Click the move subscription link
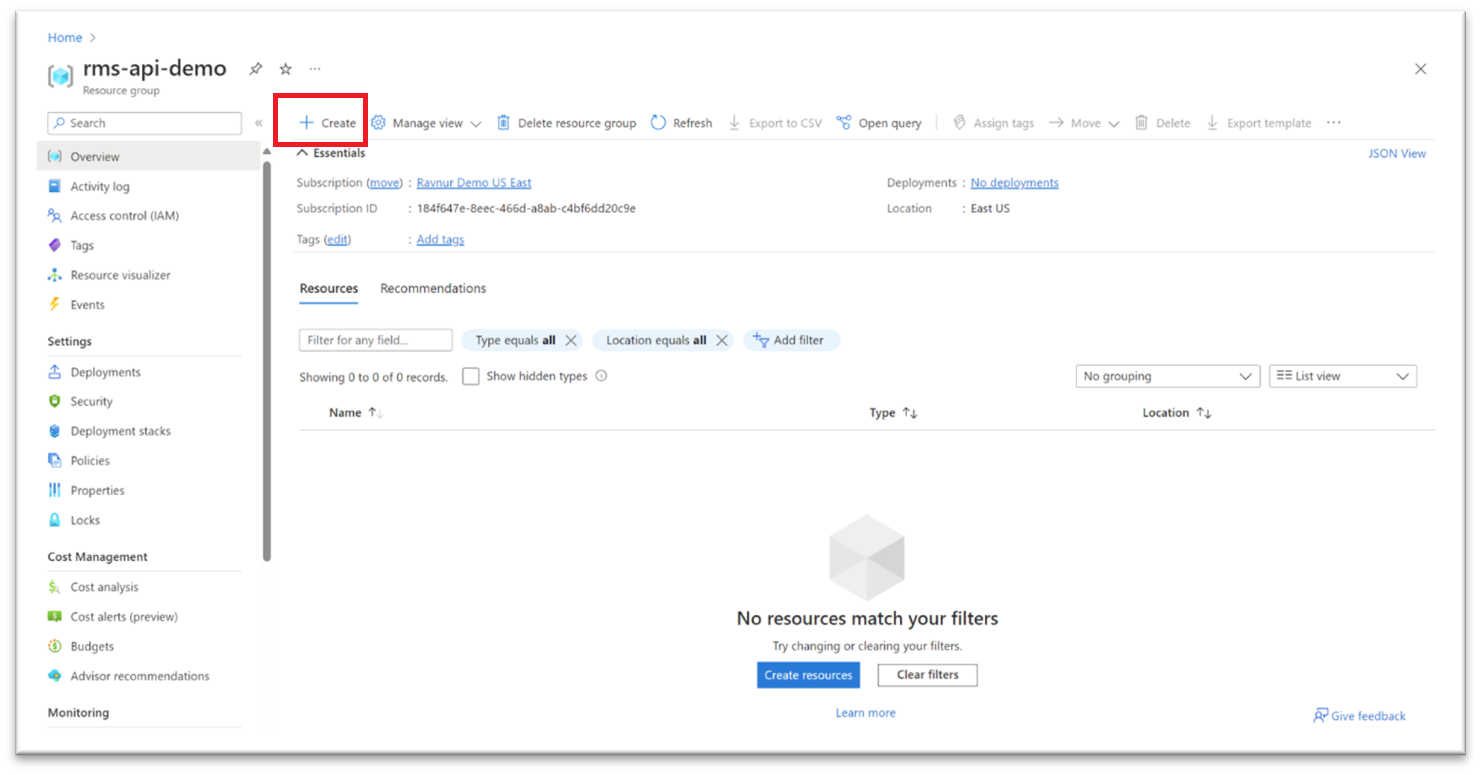 pyautogui.click(x=384, y=183)
